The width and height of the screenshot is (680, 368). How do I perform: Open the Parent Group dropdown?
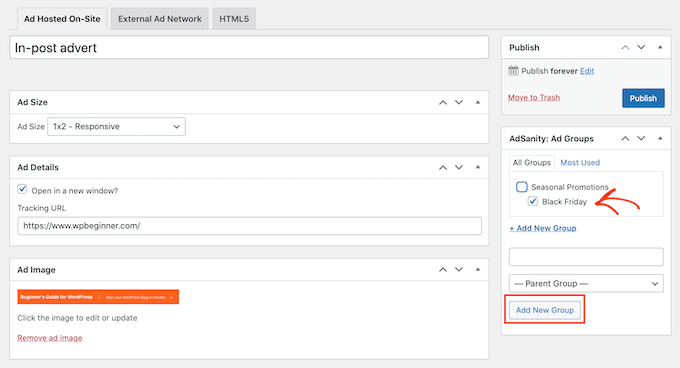pyautogui.click(x=586, y=283)
